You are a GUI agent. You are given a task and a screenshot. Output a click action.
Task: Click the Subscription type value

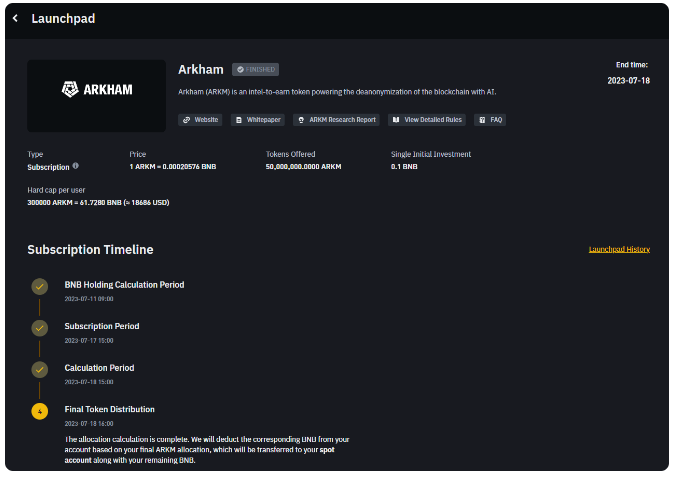pyautogui.click(x=48, y=167)
